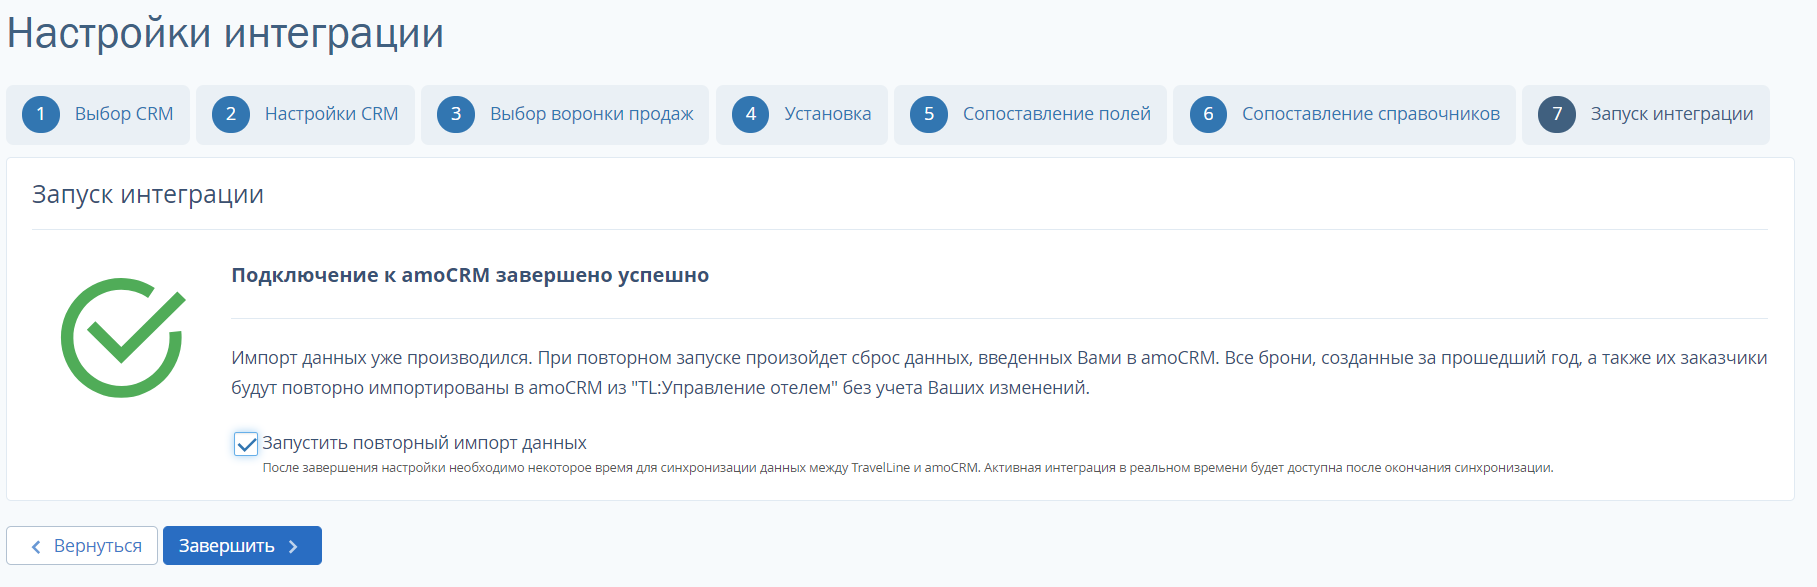Screen dimensions: 1817x587
Task: Click the number 7 step circle
Action: coord(1557,114)
